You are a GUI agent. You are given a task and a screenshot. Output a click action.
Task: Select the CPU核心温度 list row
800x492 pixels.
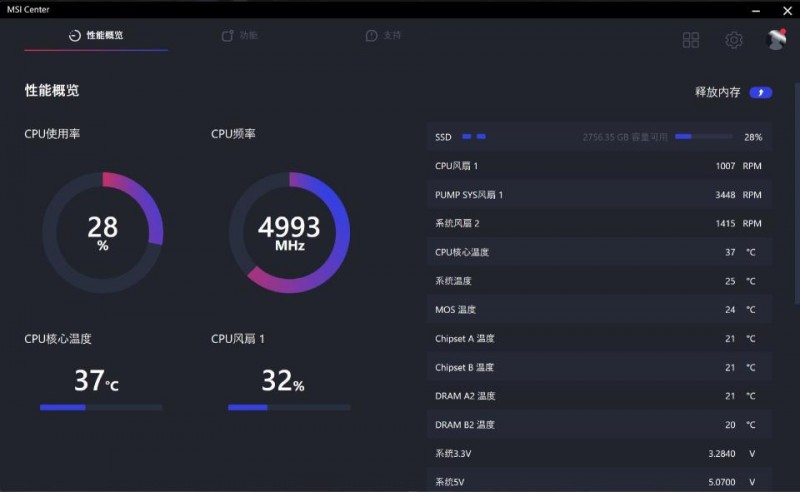coord(599,252)
